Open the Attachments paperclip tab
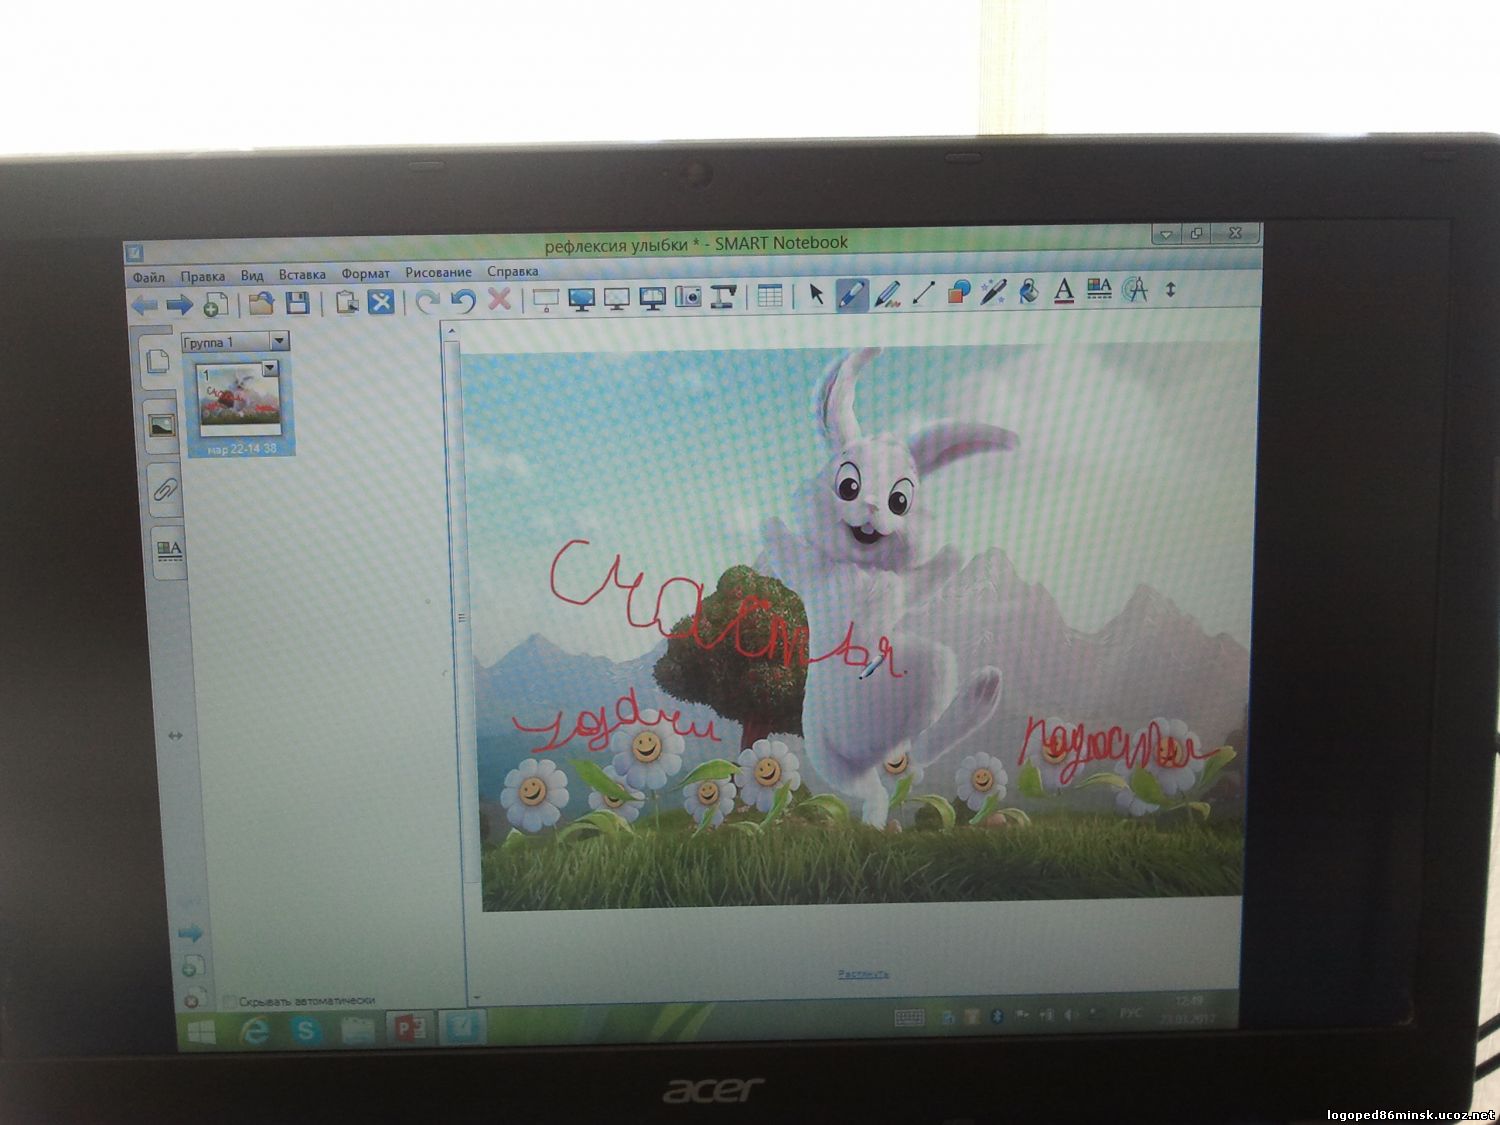Viewport: 1500px width, 1125px height. [x=163, y=489]
